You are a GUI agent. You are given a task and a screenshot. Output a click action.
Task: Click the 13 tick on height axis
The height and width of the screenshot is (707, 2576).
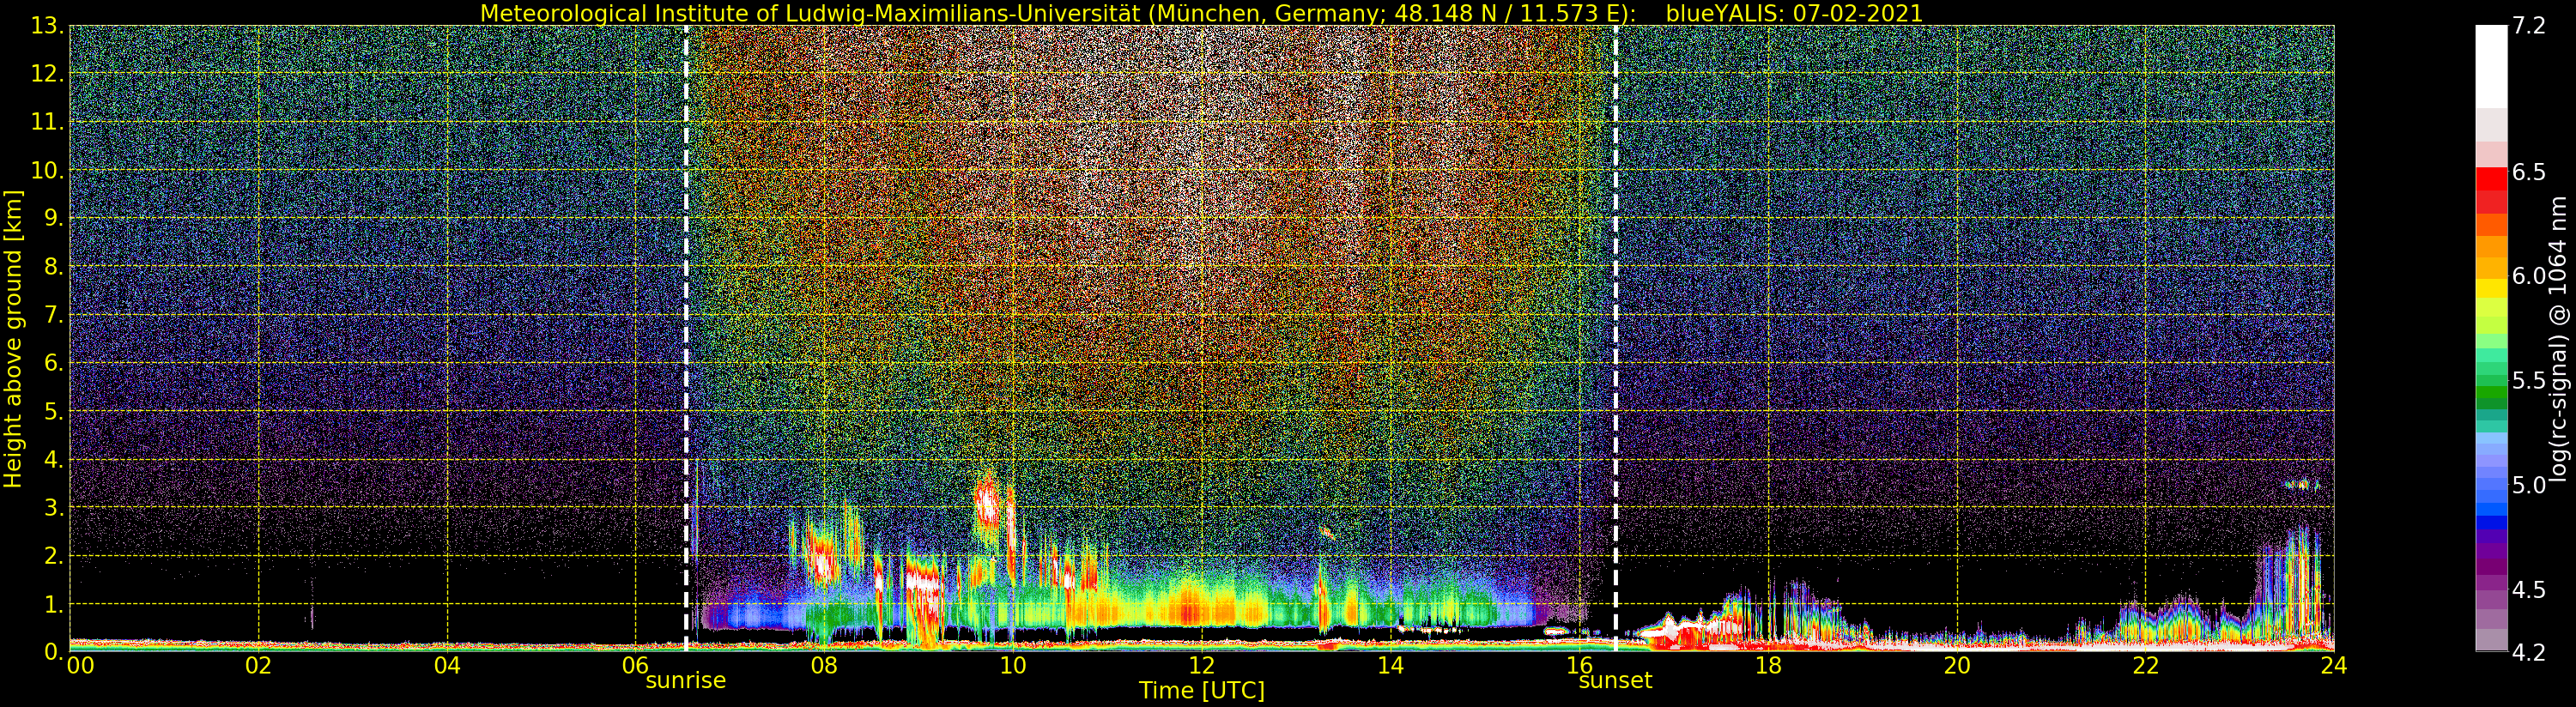click(46, 26)
